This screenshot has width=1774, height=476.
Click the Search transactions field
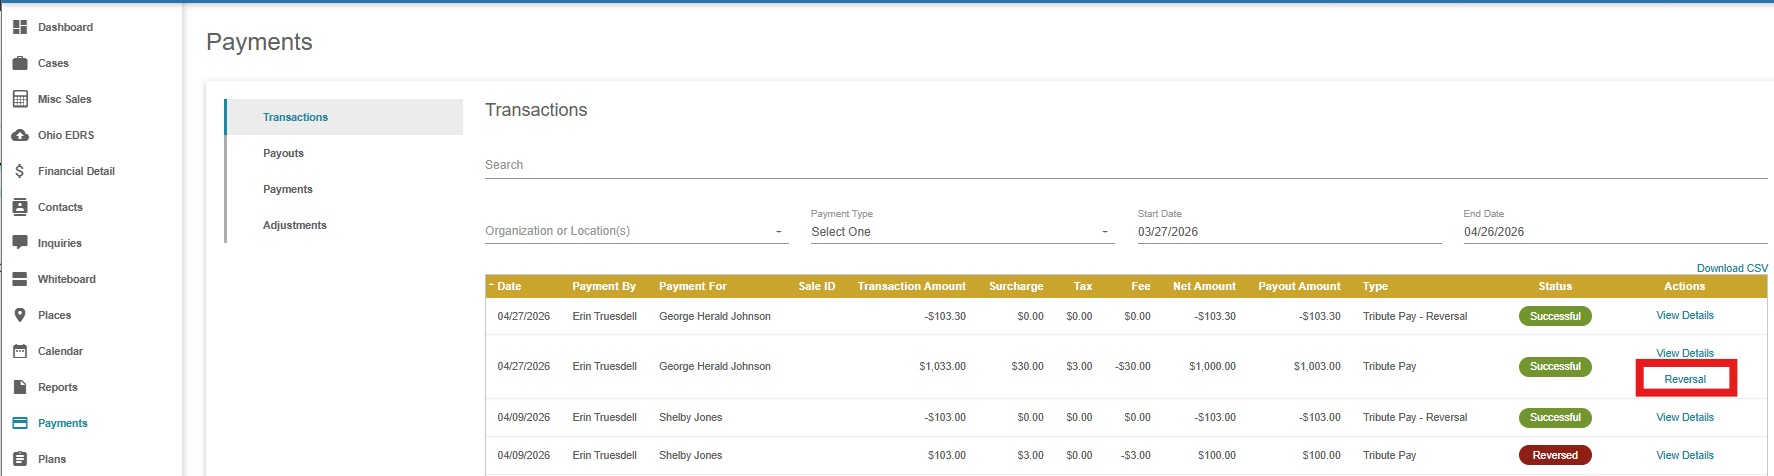pyautogui.click(x=1125, y=165)
